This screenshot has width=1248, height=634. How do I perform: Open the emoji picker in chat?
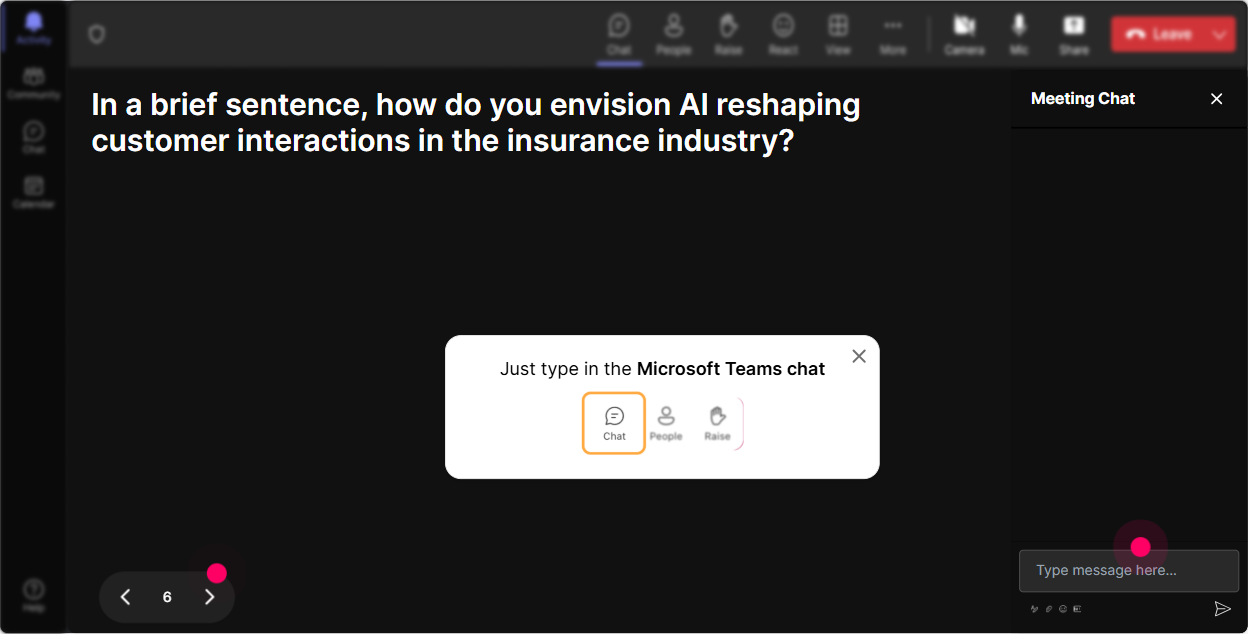[1063, 608]
